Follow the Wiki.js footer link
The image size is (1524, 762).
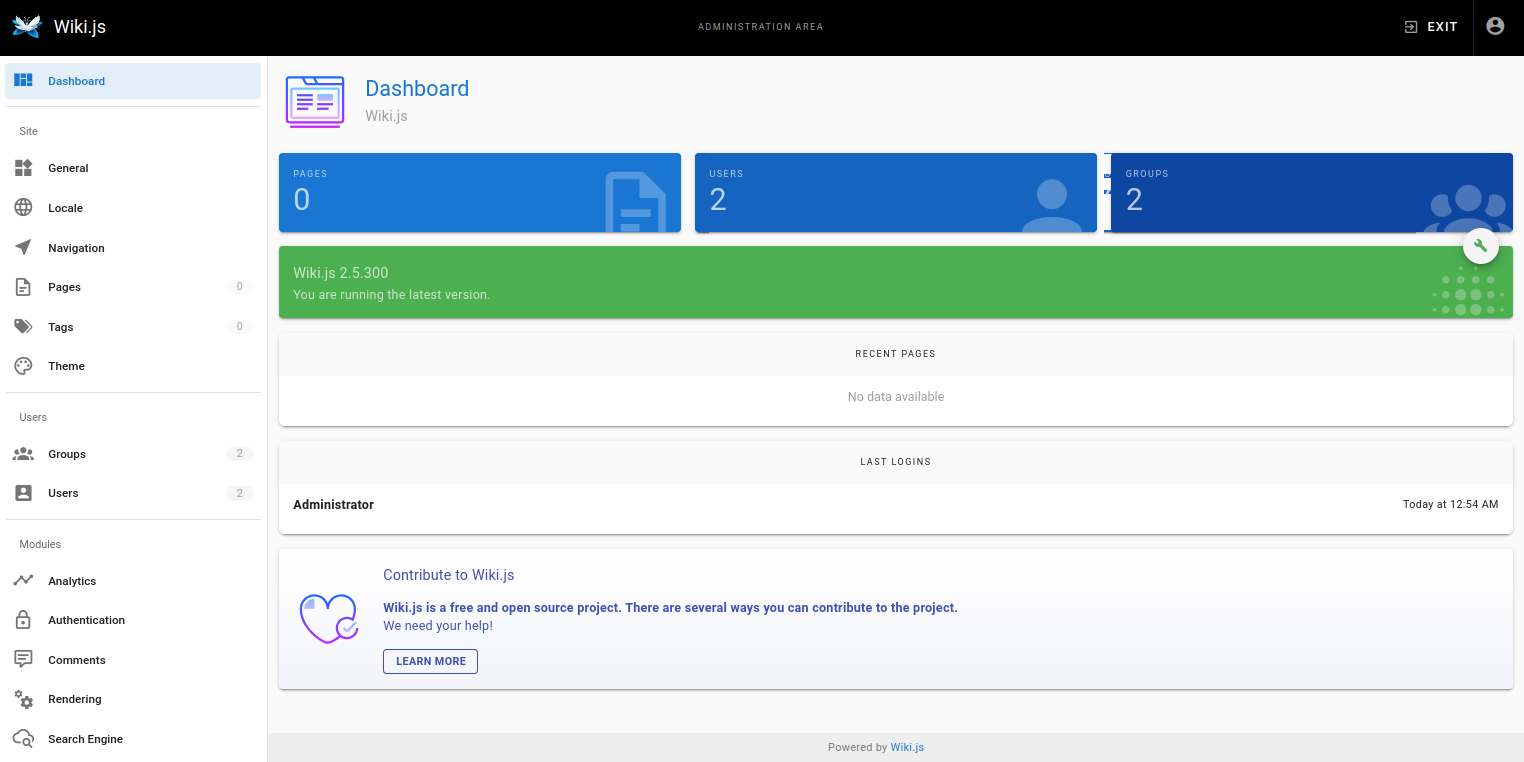(x=907, y=747)
